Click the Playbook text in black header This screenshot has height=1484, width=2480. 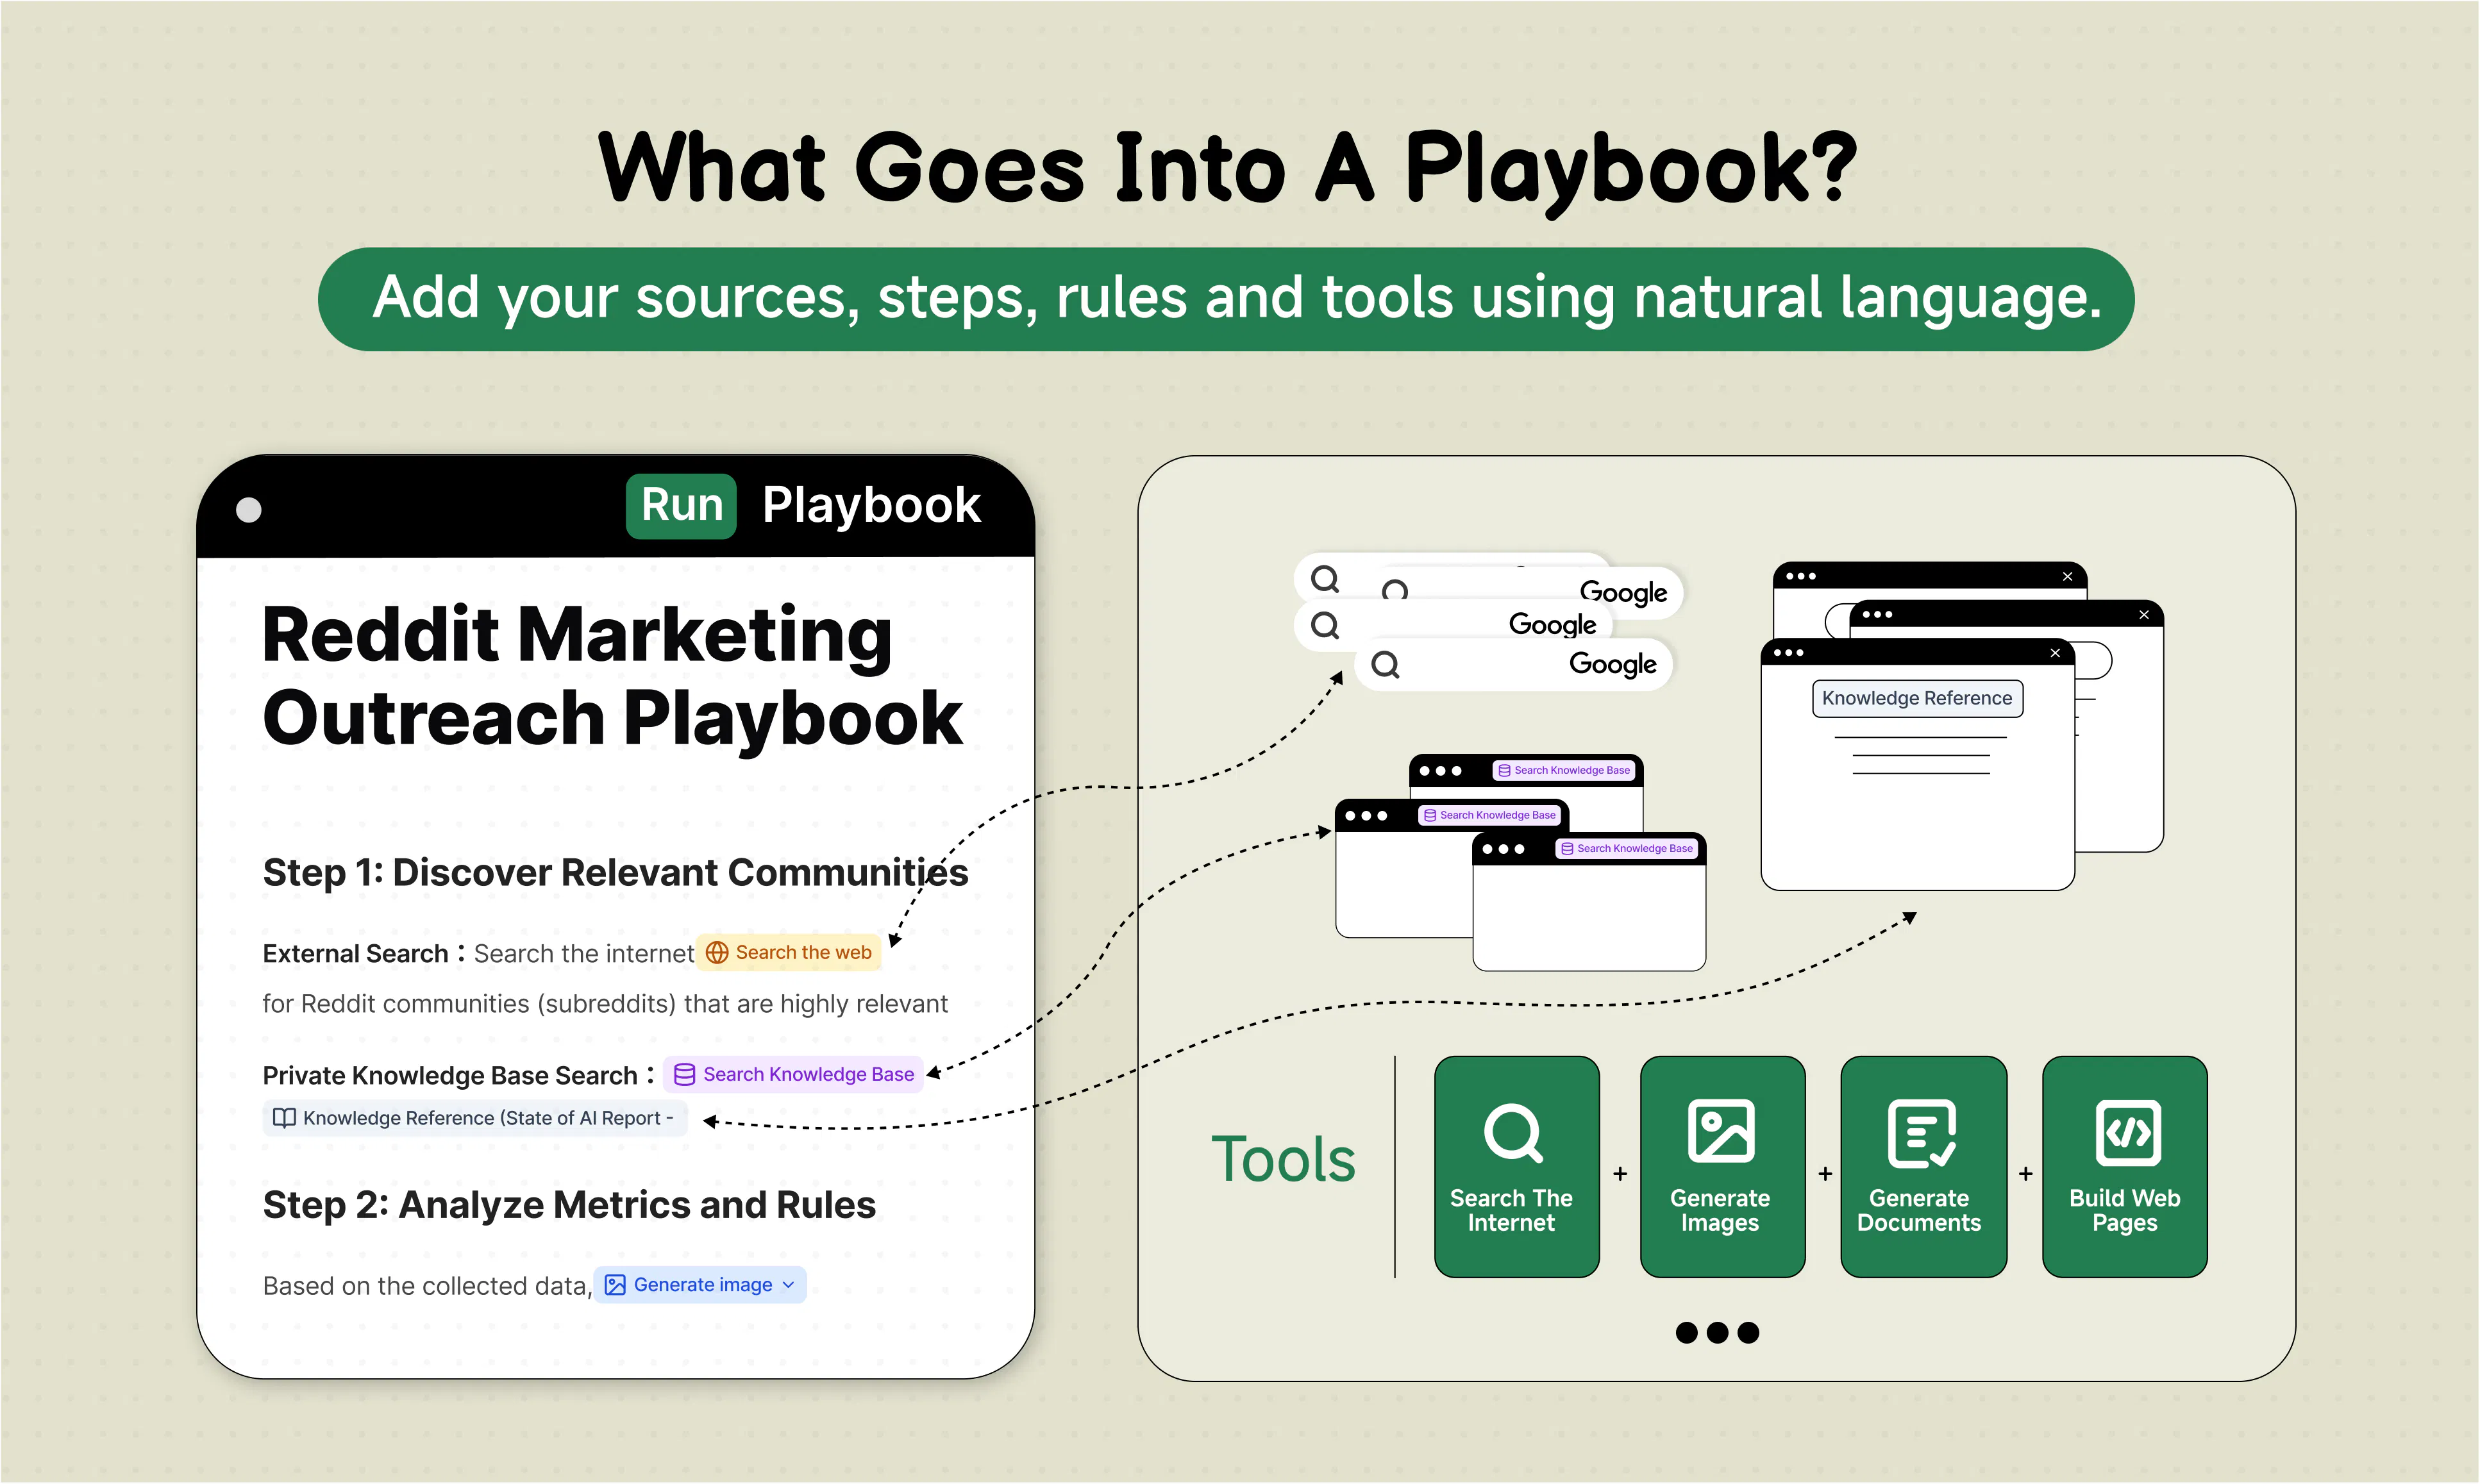(871, 506)
